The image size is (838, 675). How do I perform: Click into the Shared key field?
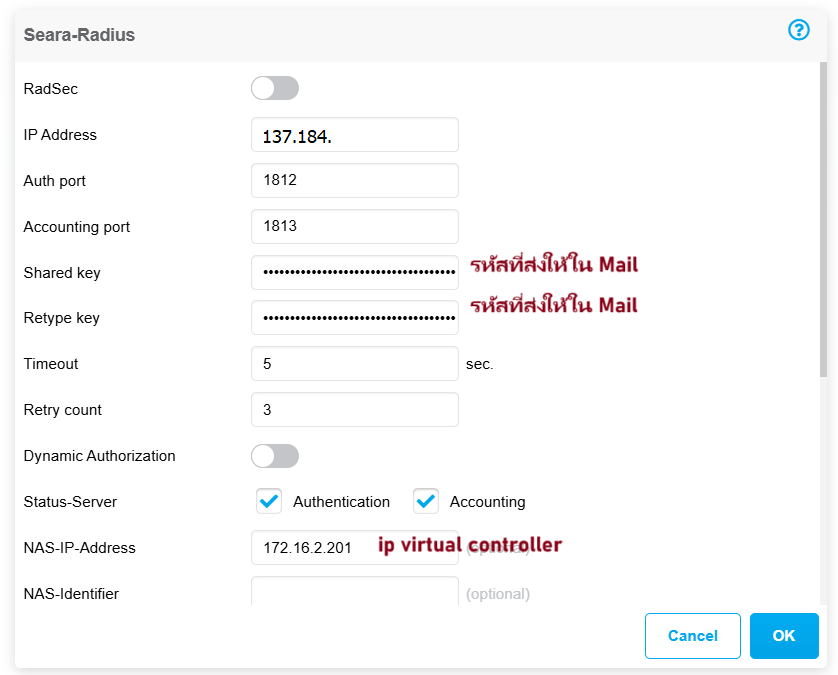(x=355, y=273)
